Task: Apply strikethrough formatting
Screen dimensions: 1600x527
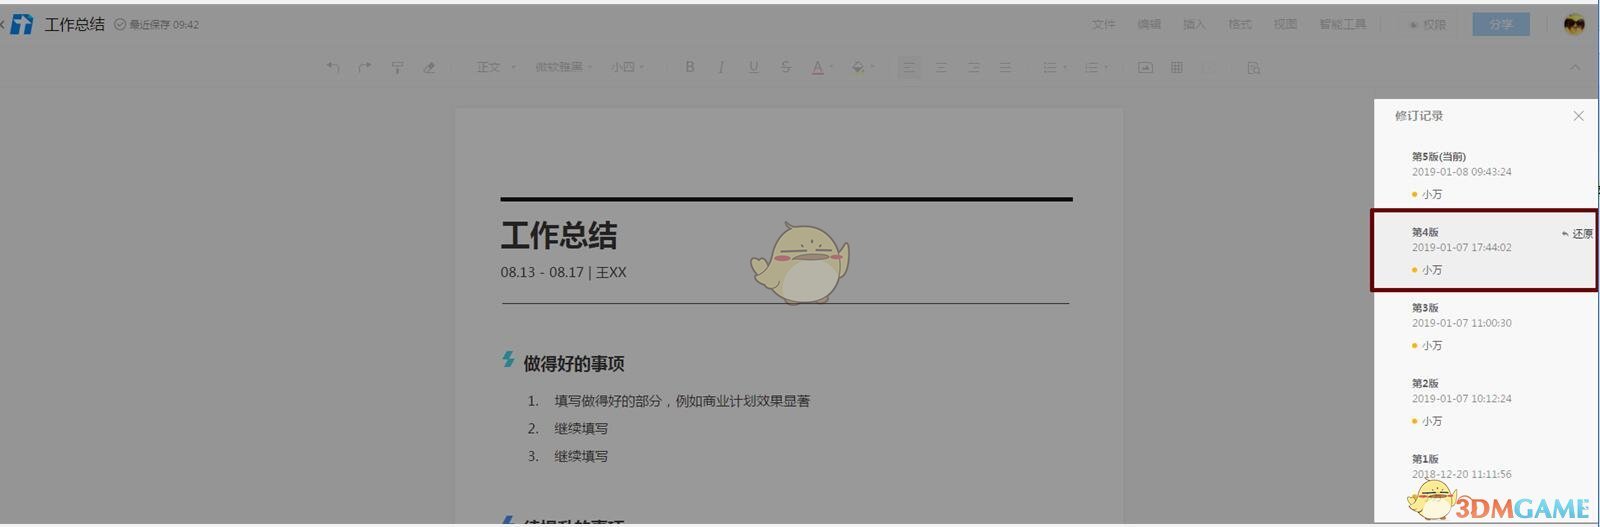Action: pyautogui.click(x=785, y=67)
